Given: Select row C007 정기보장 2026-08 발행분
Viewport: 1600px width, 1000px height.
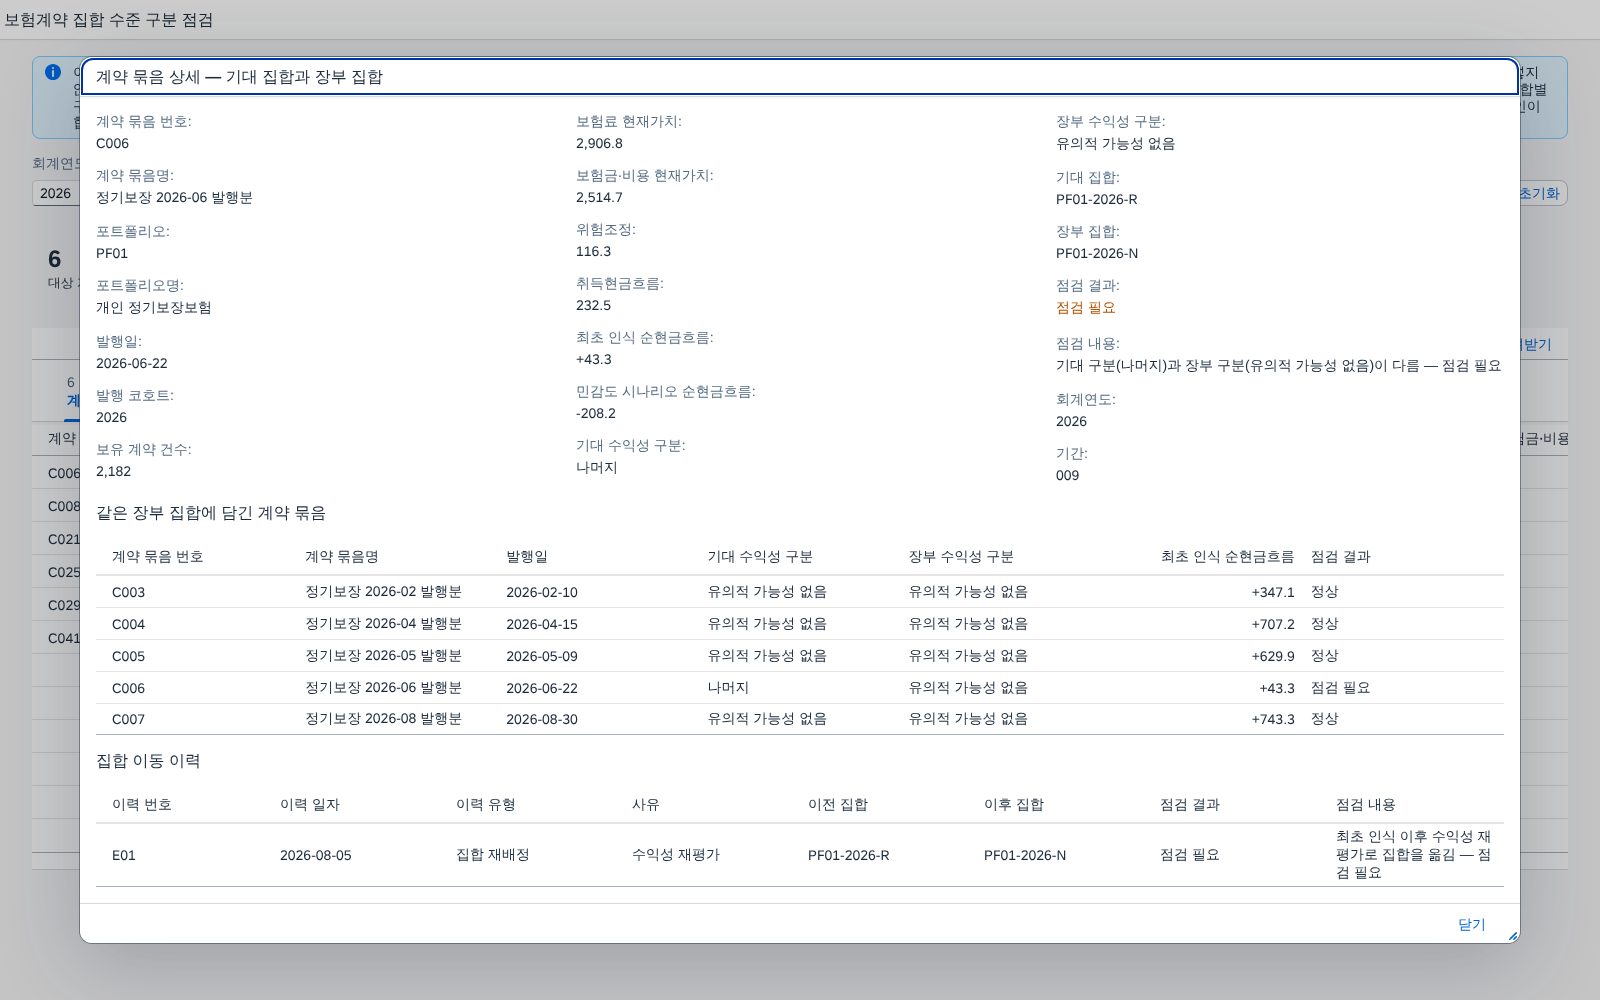Looking at the screenshot, I should click(799, 719).
